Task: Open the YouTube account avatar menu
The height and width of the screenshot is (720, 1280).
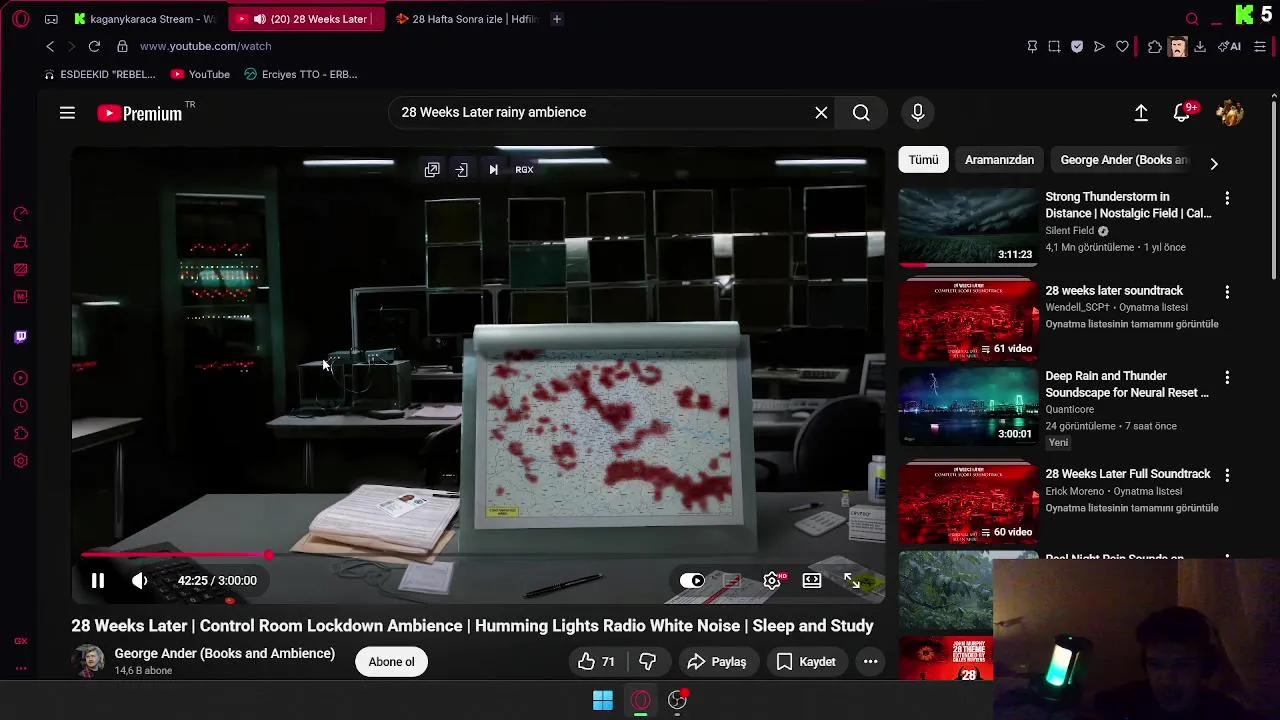Action: (1229, 113)
